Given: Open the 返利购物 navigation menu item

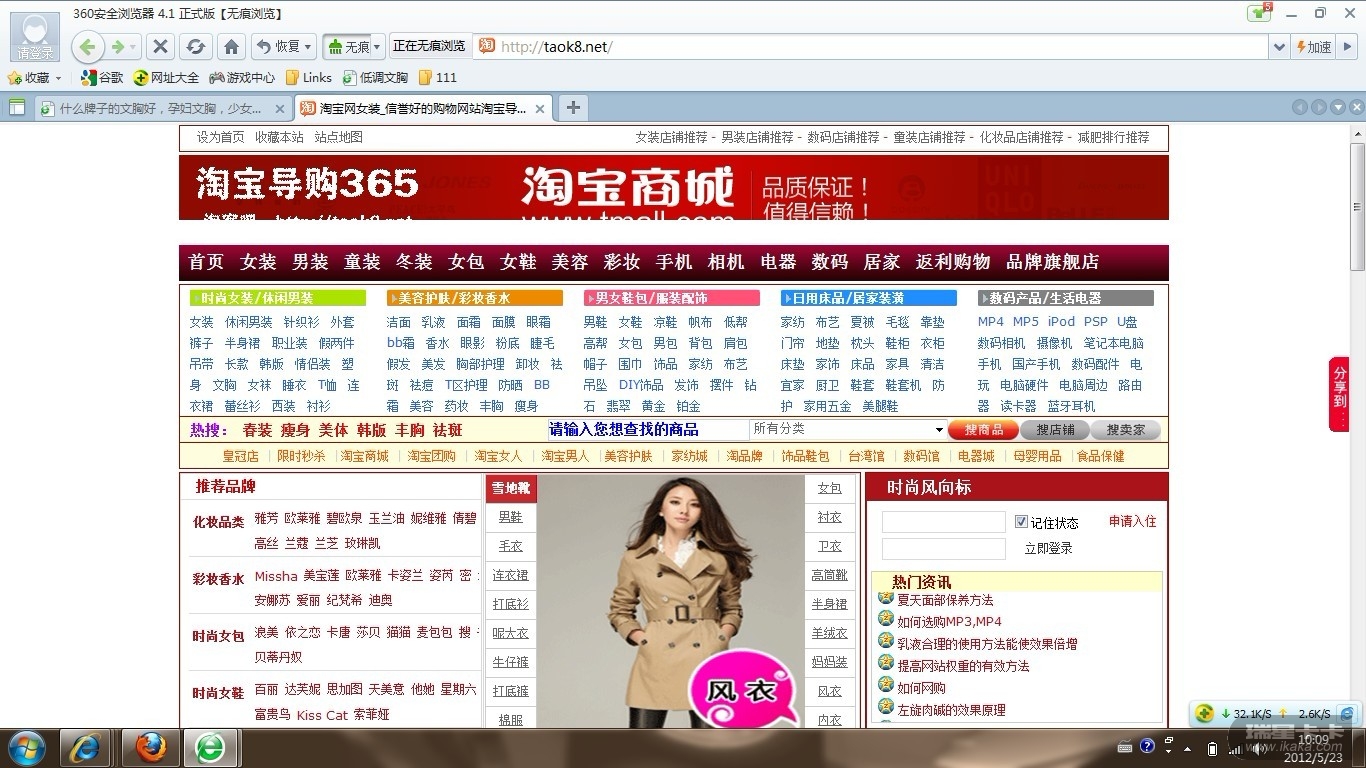Looking at the screenshot, I should click(x=953, y=262).
